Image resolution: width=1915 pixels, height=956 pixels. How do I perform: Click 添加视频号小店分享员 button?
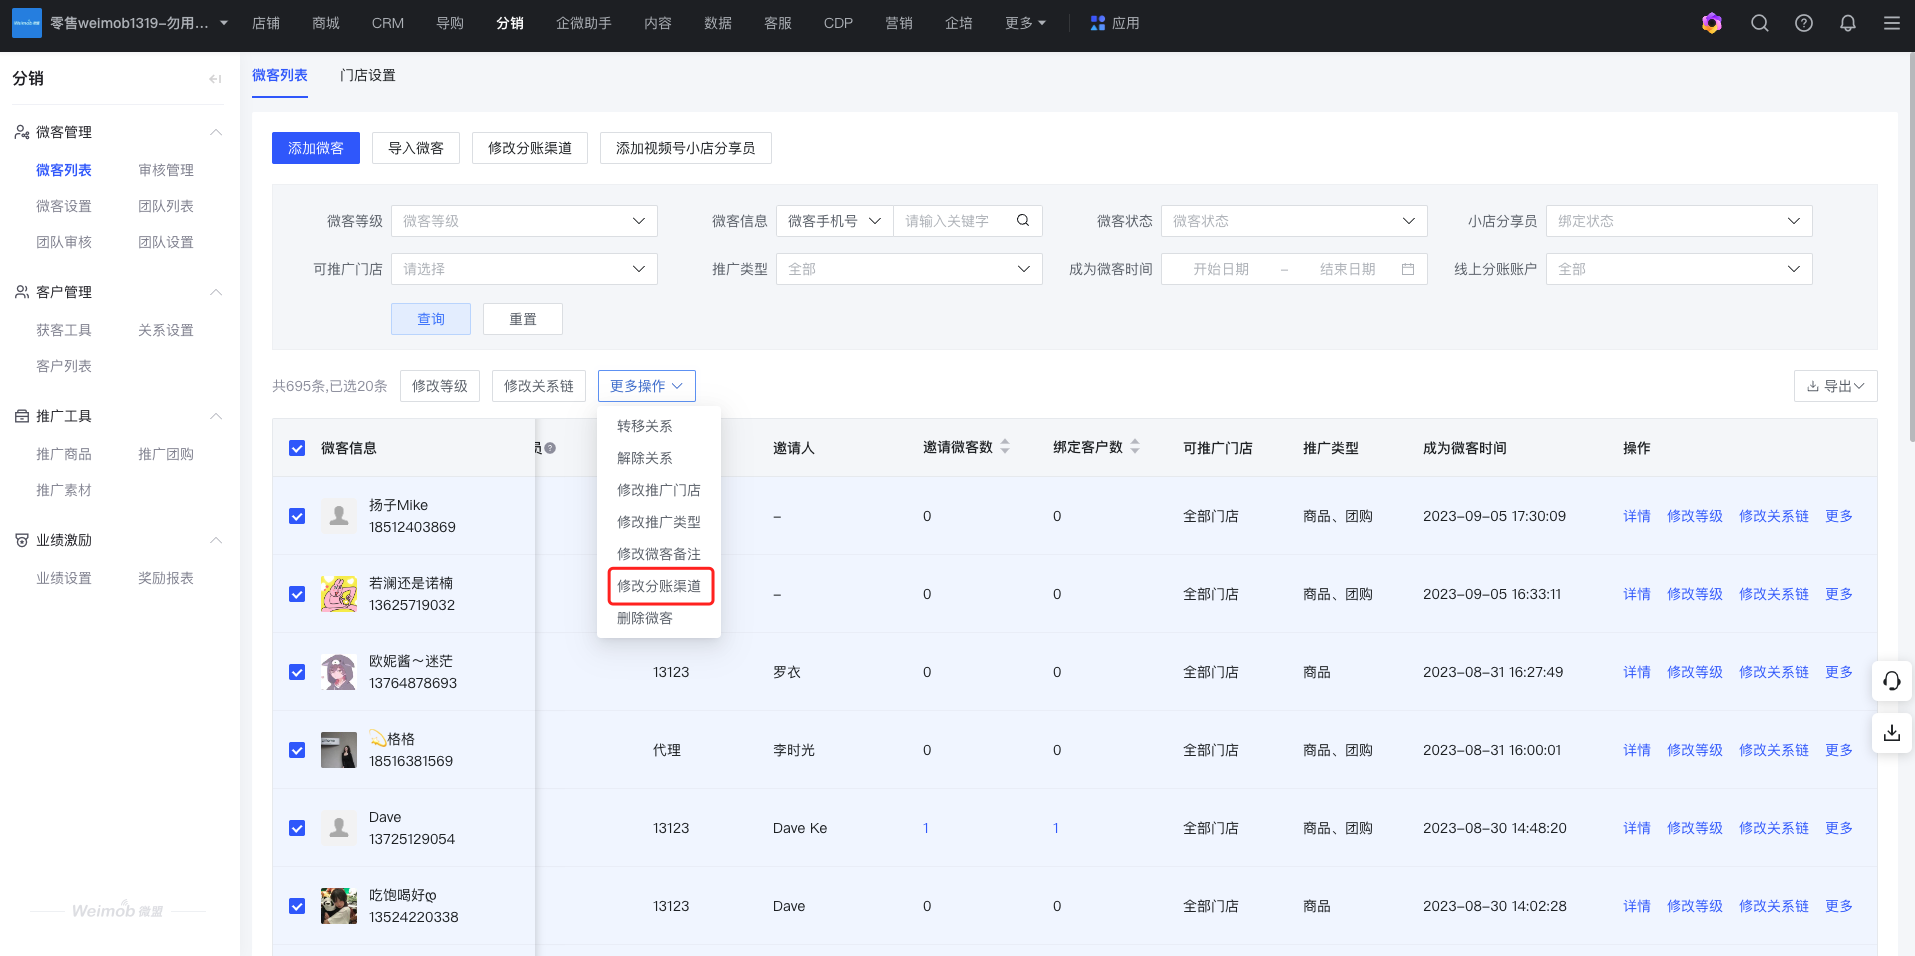pos(686,148)
